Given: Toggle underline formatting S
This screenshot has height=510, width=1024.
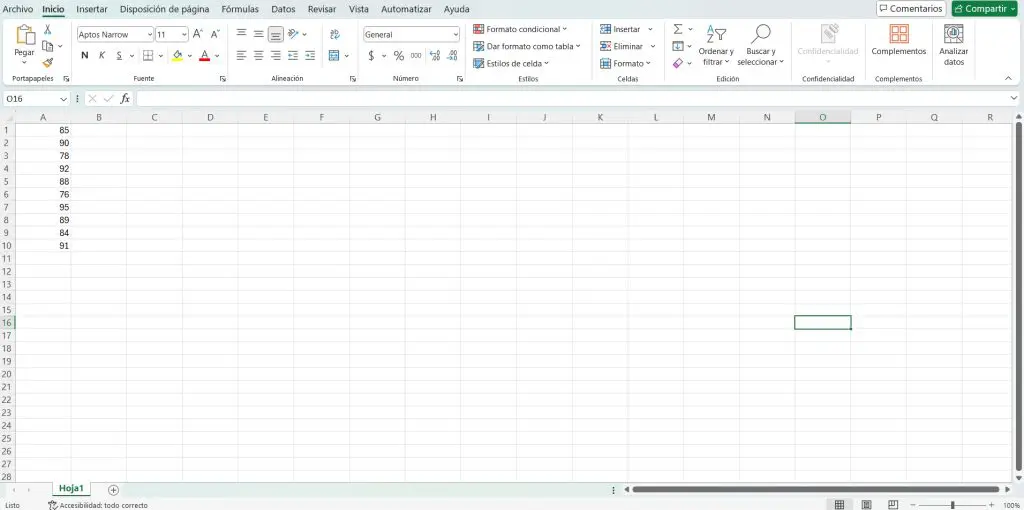Looking at the screenshot, I should tap(119, 56).
